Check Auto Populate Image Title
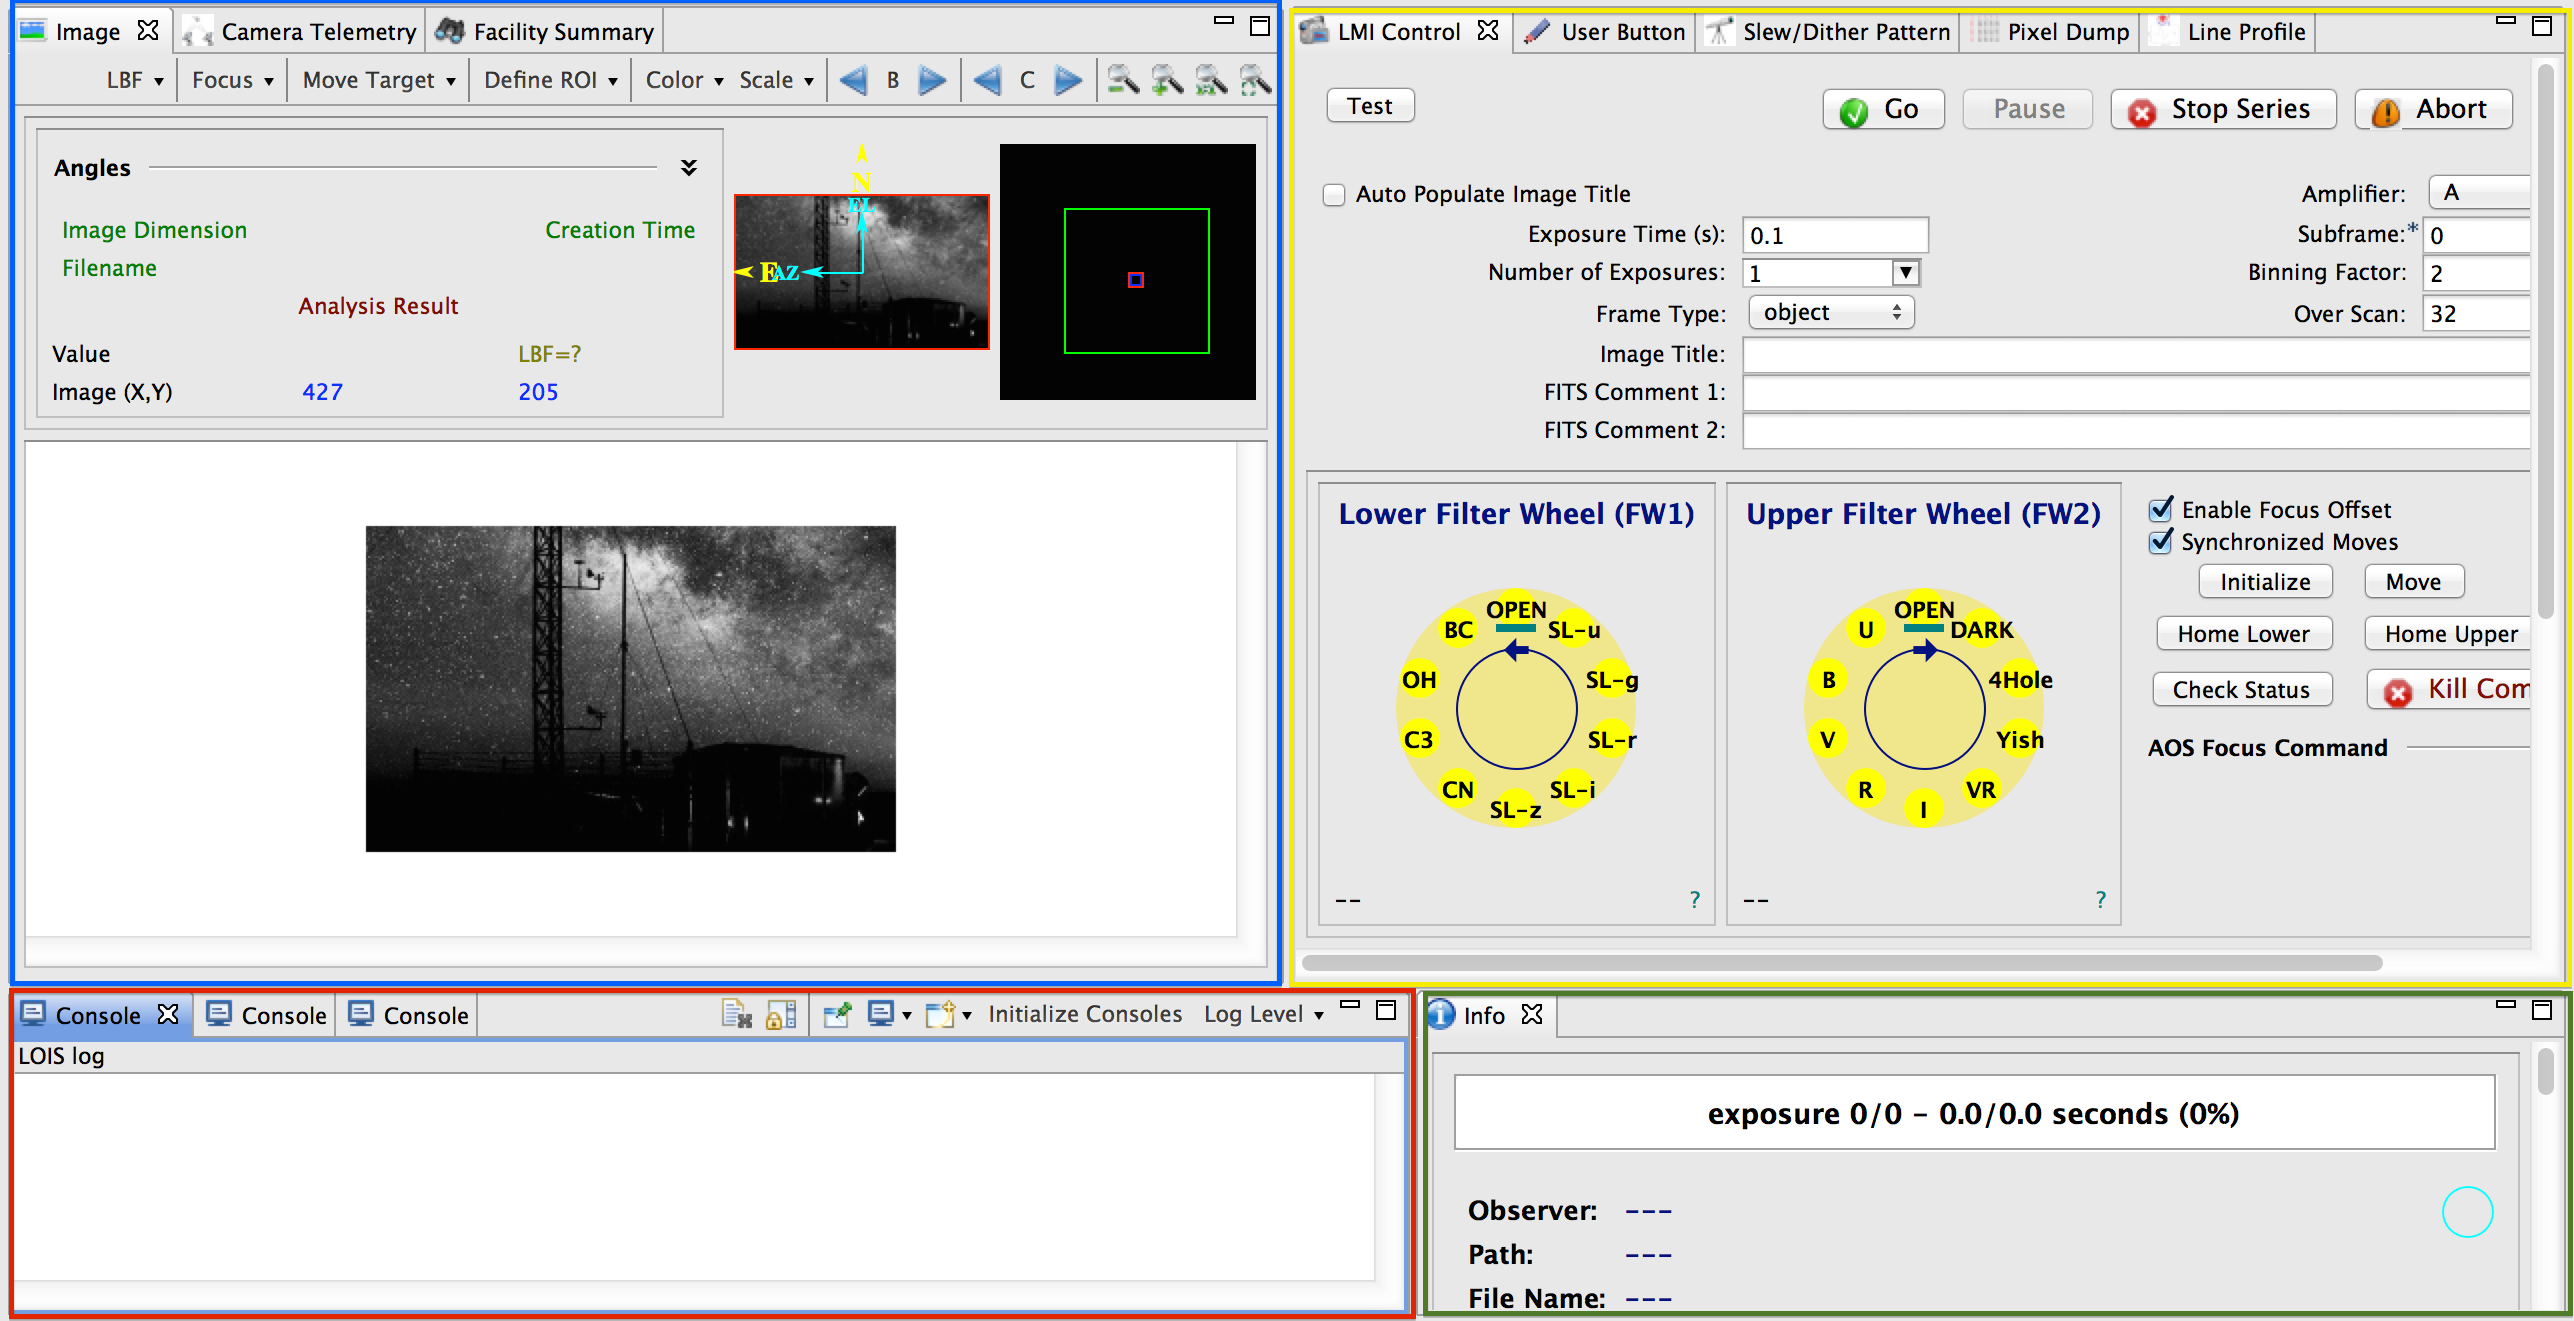 coord(1334,194)
